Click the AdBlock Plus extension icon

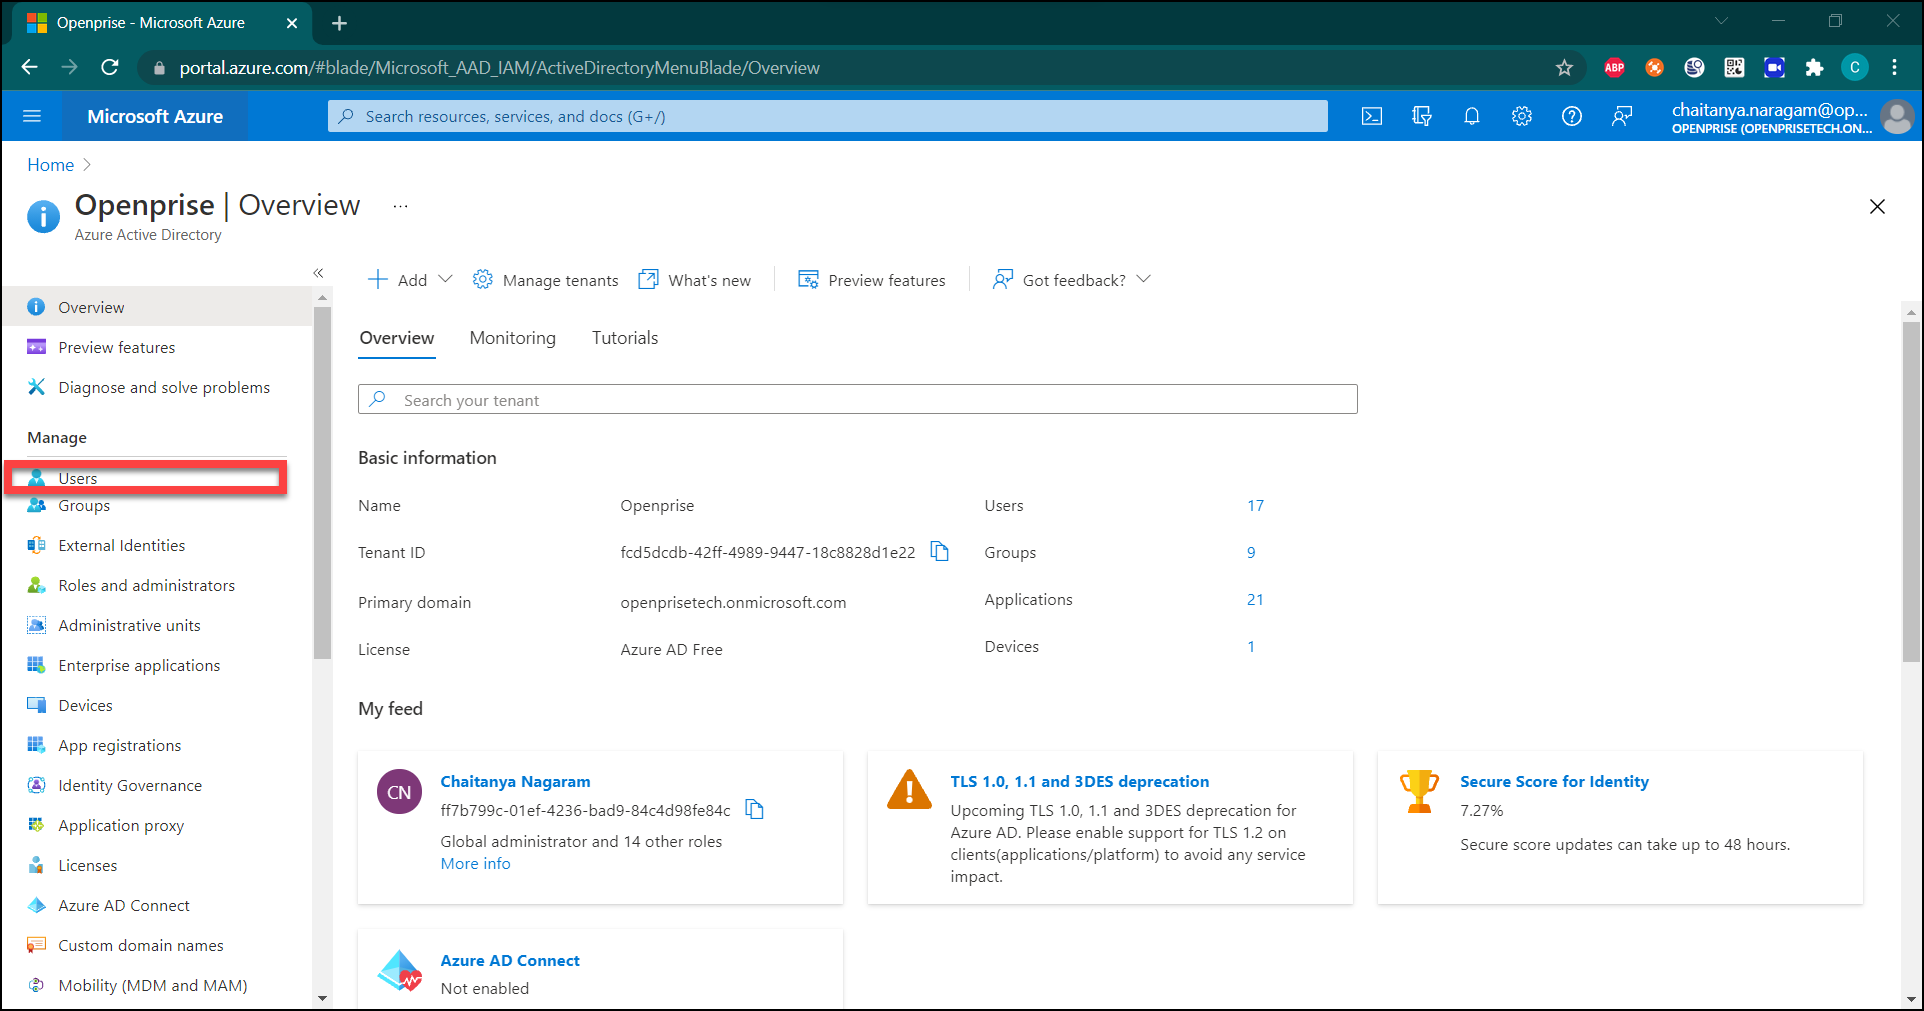click(1614, 68)
